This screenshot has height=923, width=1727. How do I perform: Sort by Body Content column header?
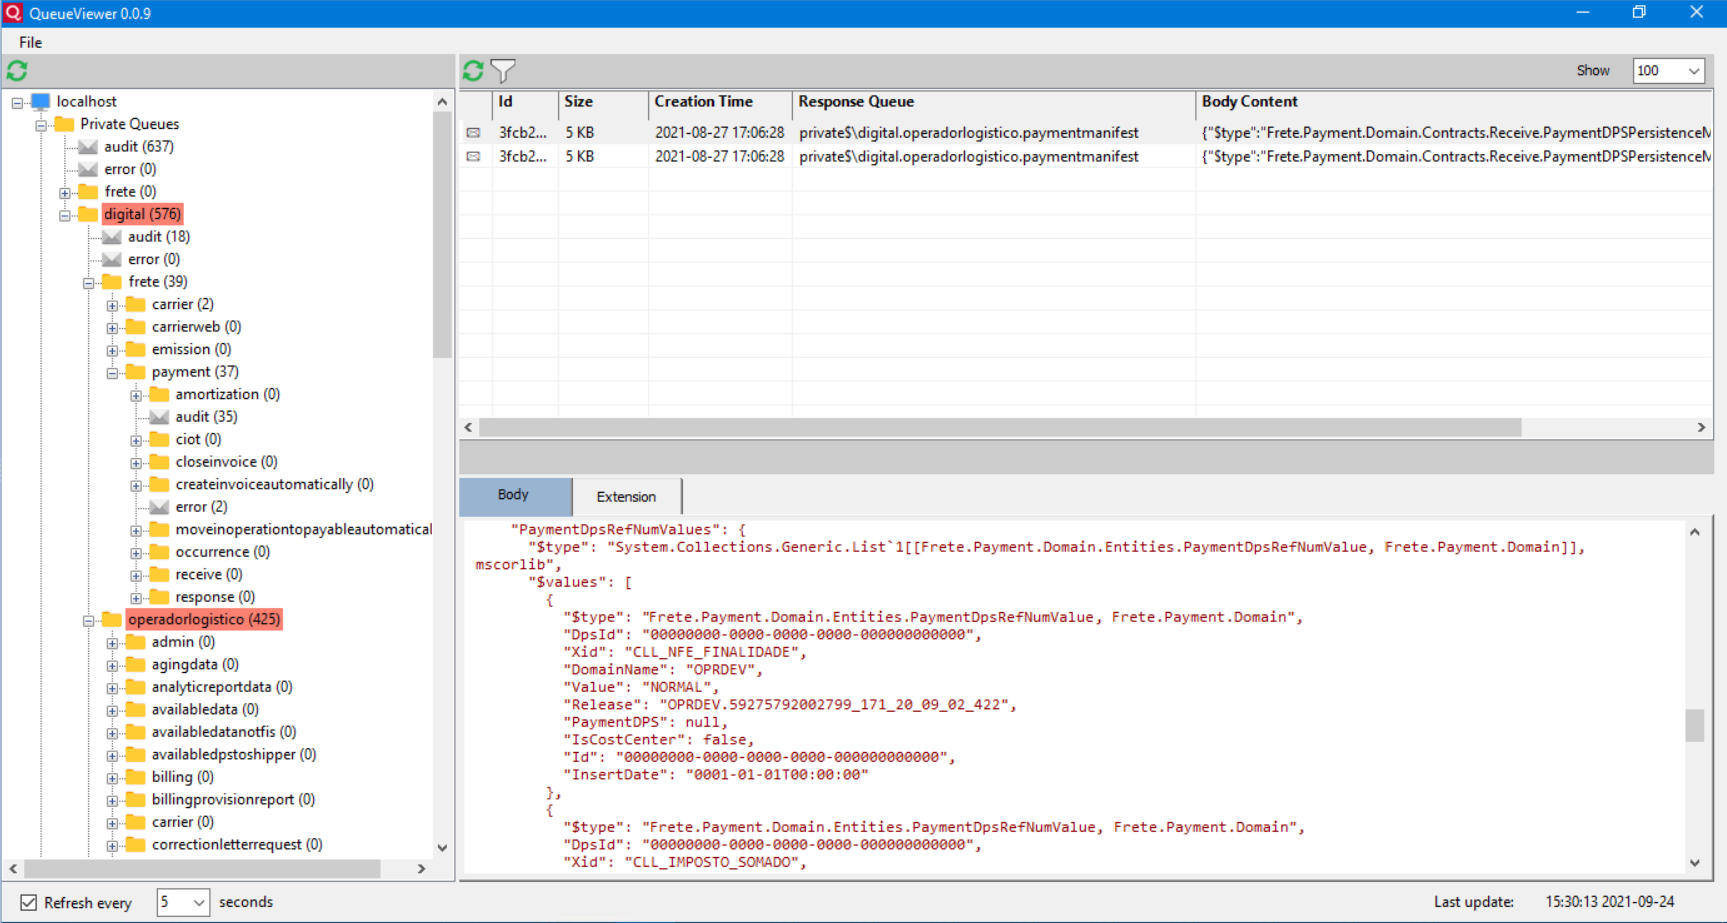[1454, 102]
